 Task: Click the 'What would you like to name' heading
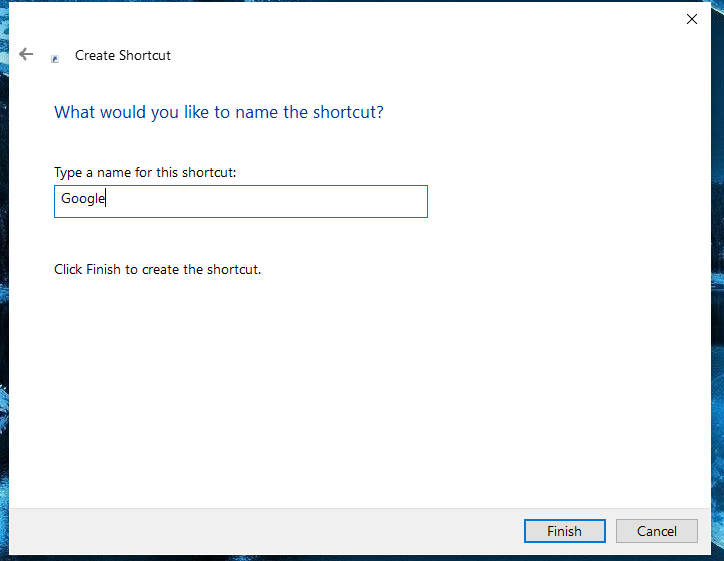[x=218, y=112]
